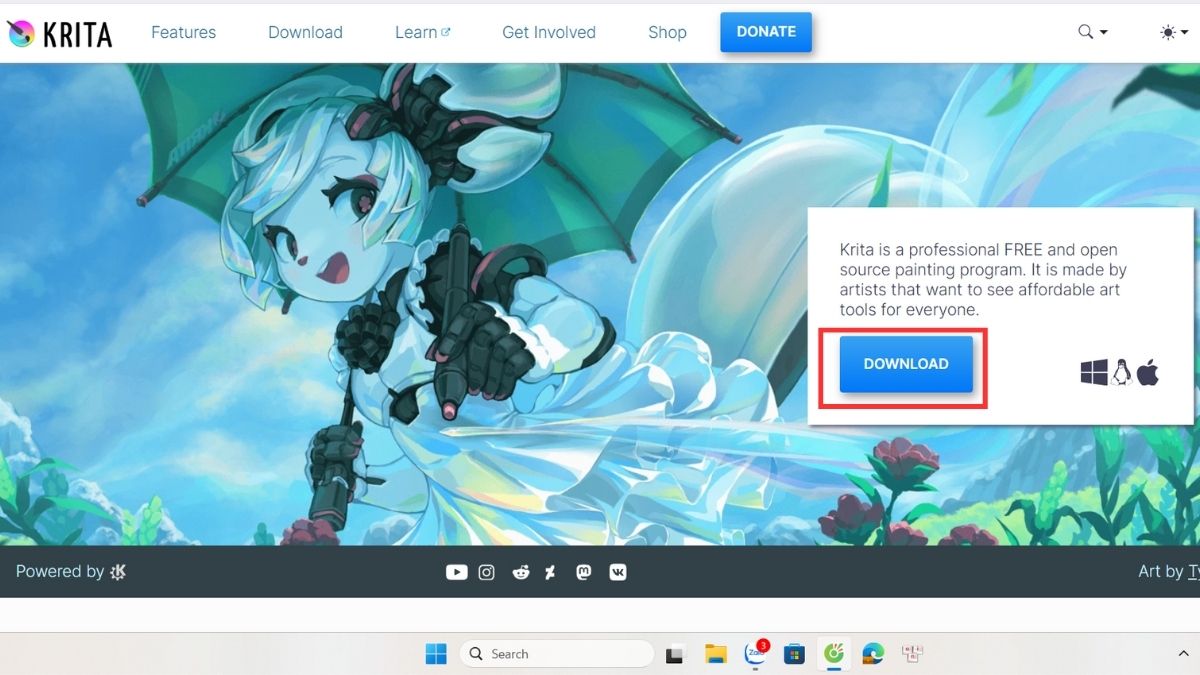Click the Apple logo in the info card
This screenshot has height=675, width=1200.
(x=1147, y=373)
